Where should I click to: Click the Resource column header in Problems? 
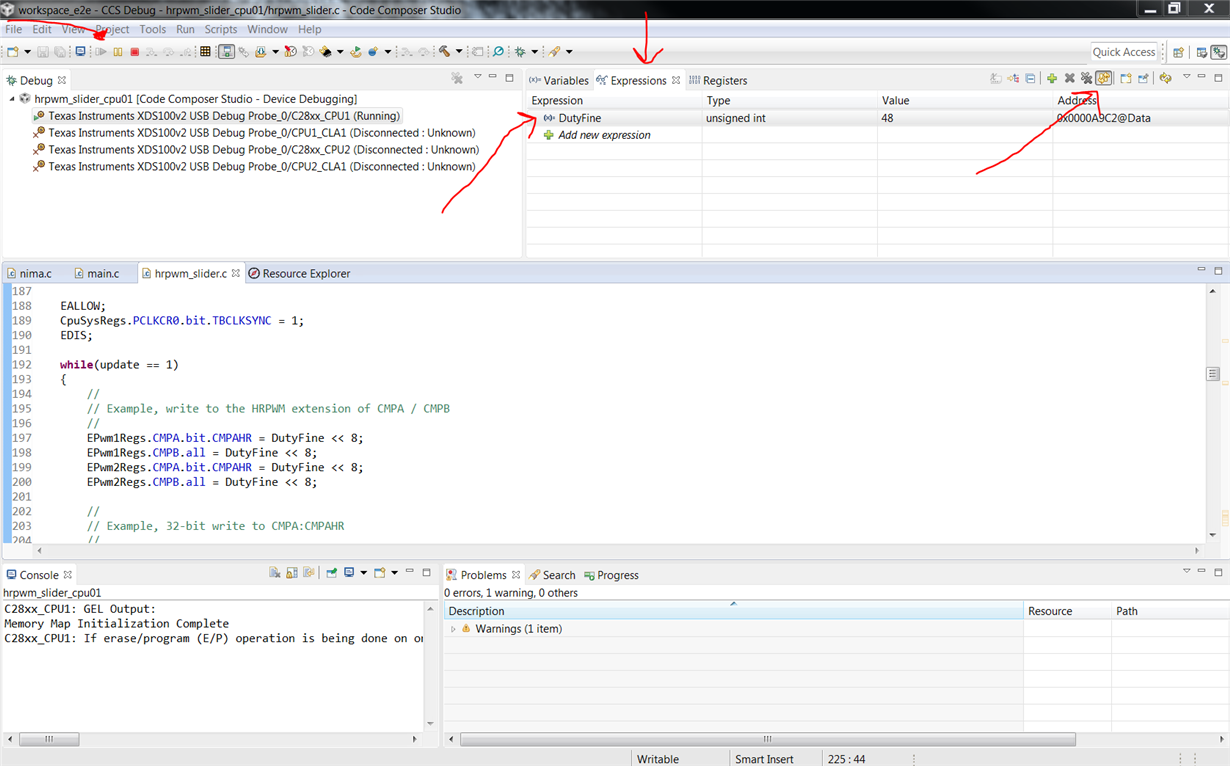(1067, 611)
